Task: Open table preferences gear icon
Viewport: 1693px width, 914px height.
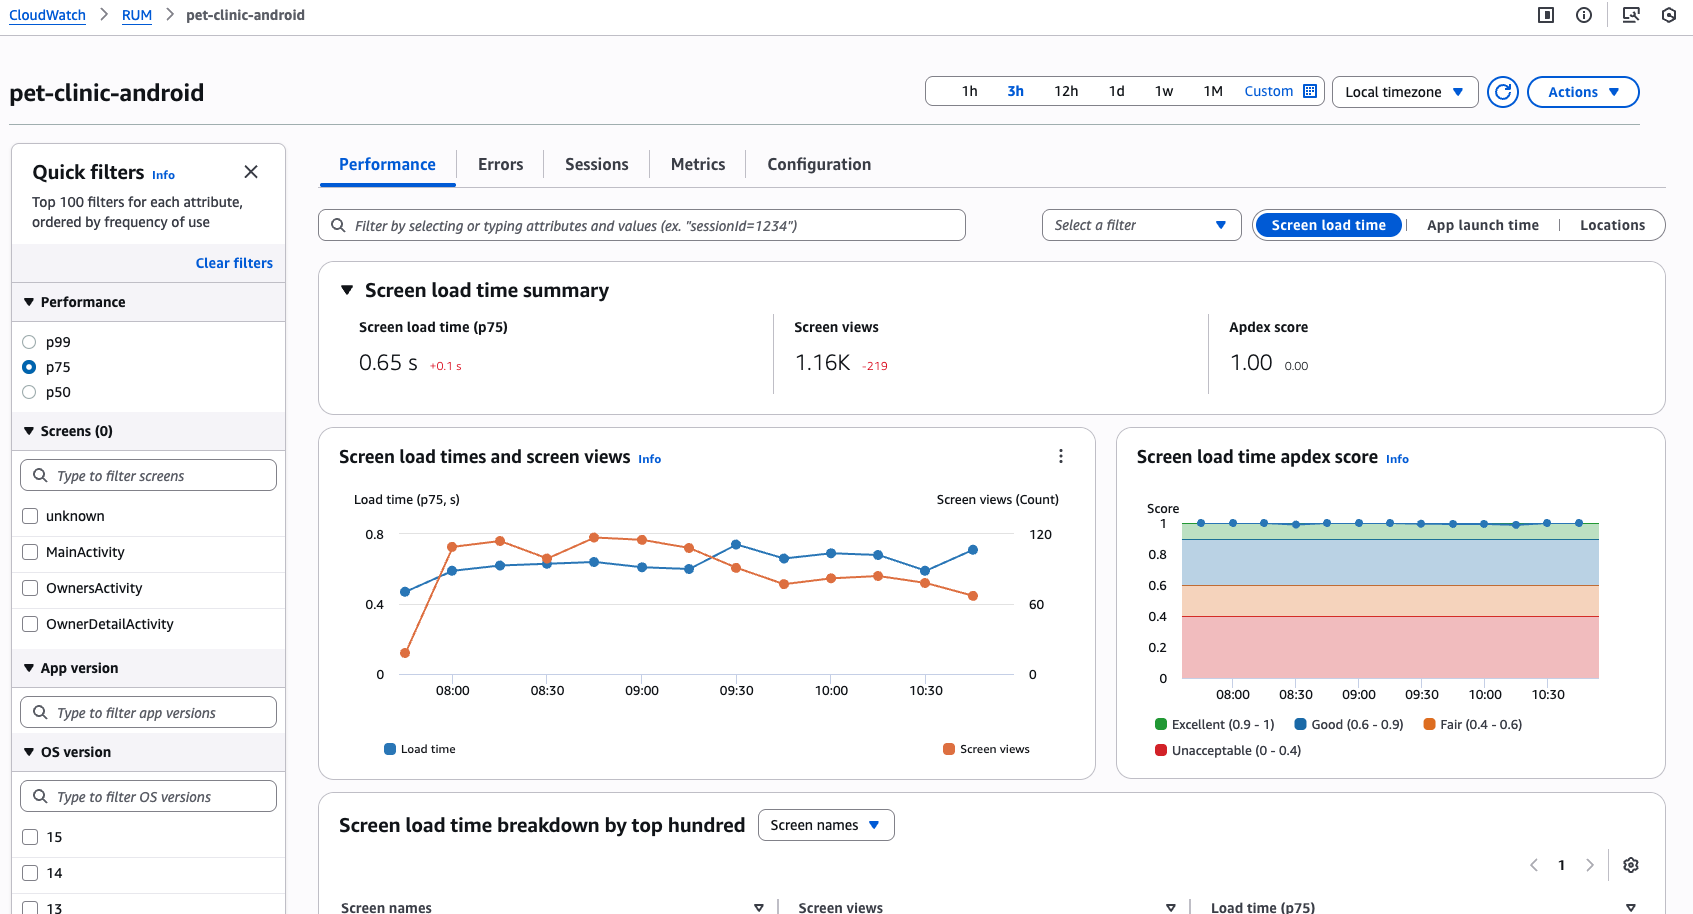Action: [x=1630, y=865]
